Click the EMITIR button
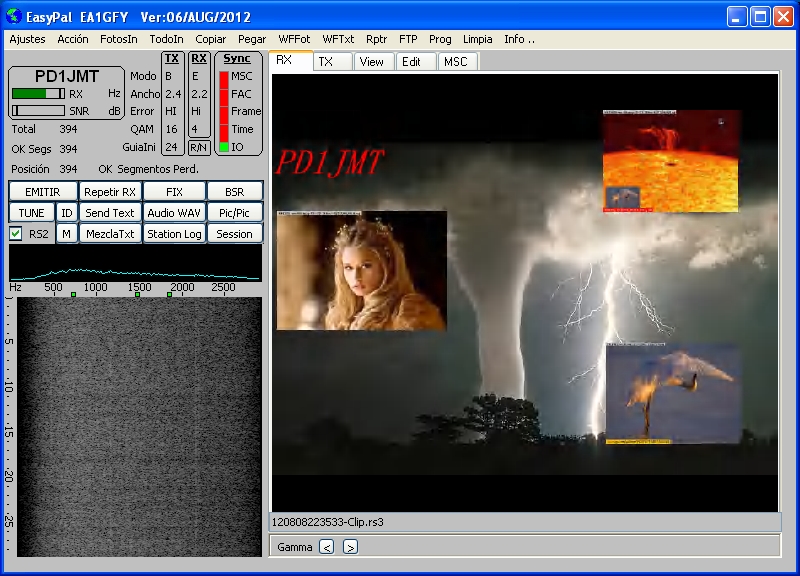 43,192
